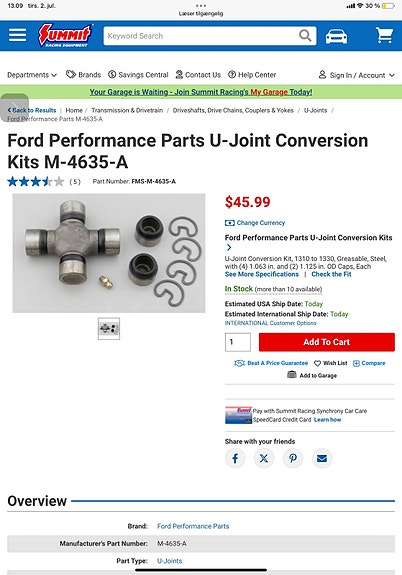
Task: Share on Pinterest icon
Action: pos(293,458)
